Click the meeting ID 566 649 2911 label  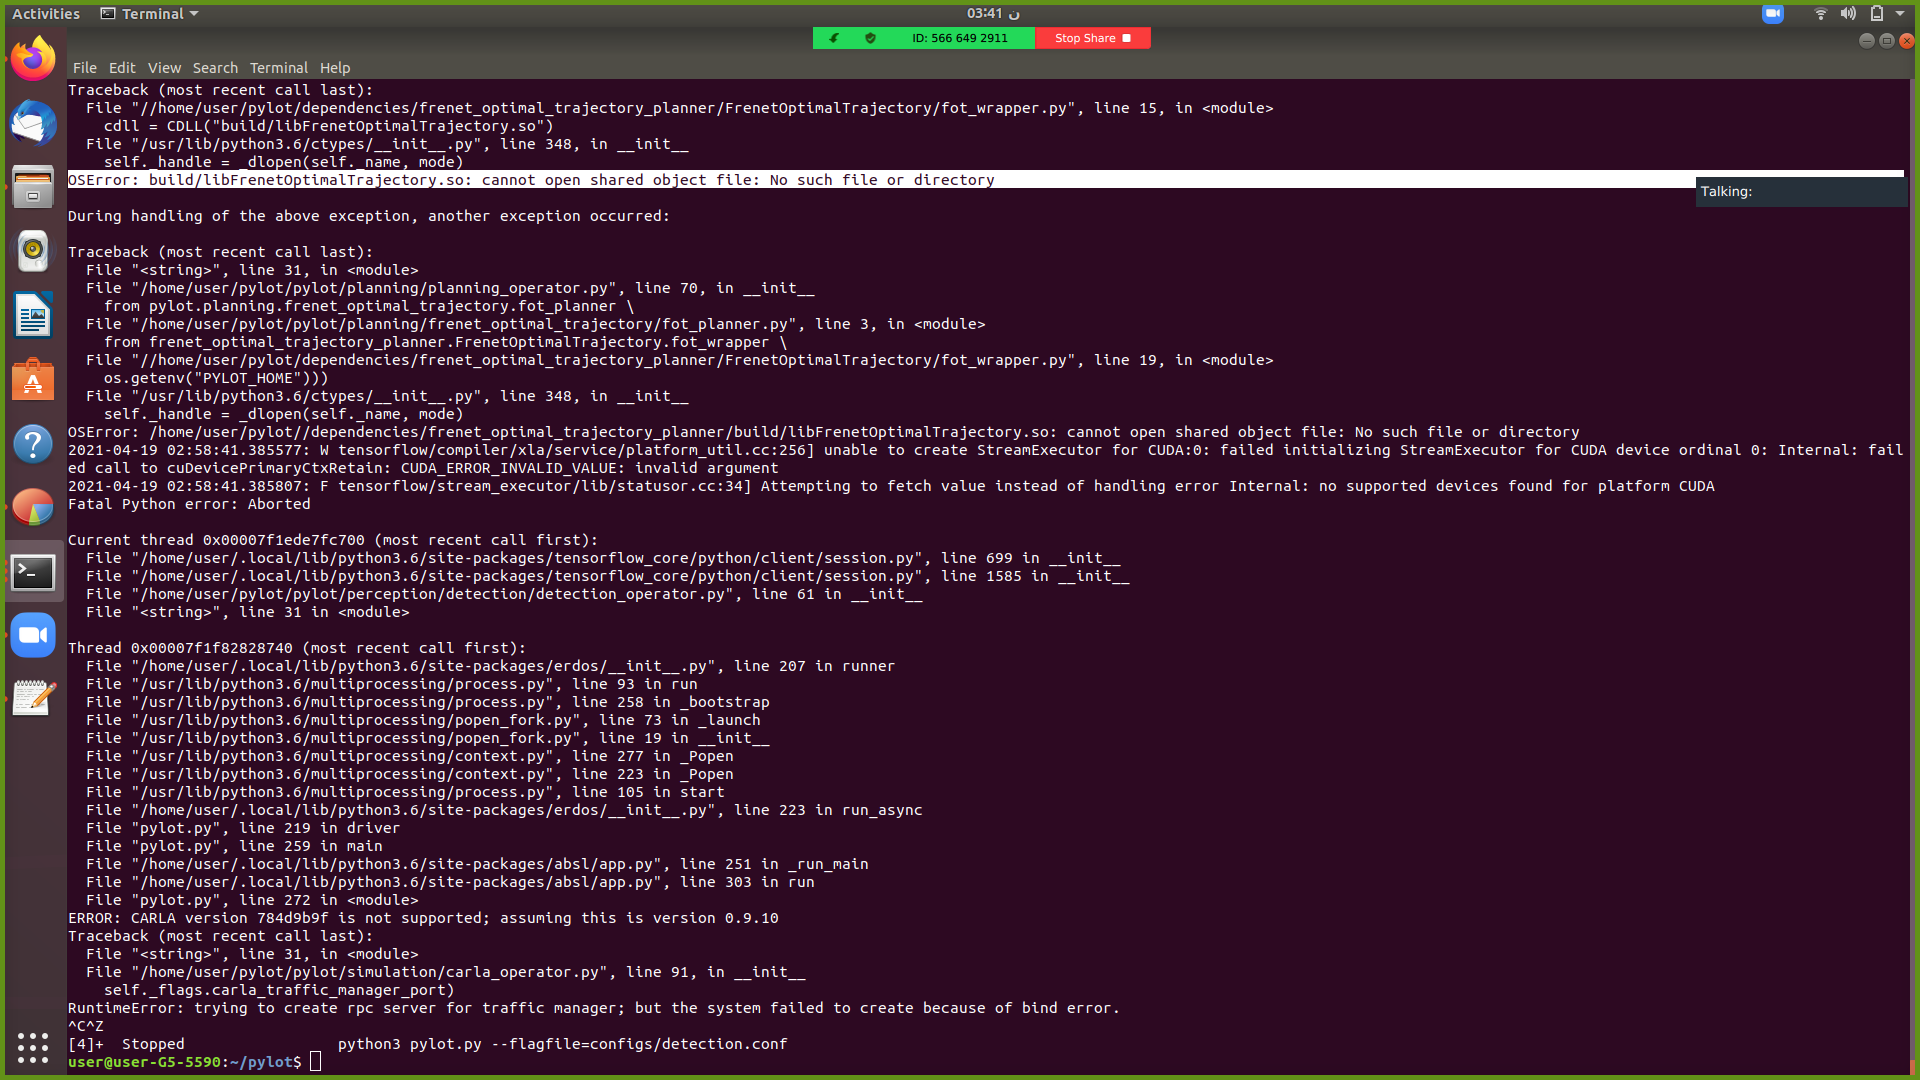pyautogui.click(x=960, y=38)
